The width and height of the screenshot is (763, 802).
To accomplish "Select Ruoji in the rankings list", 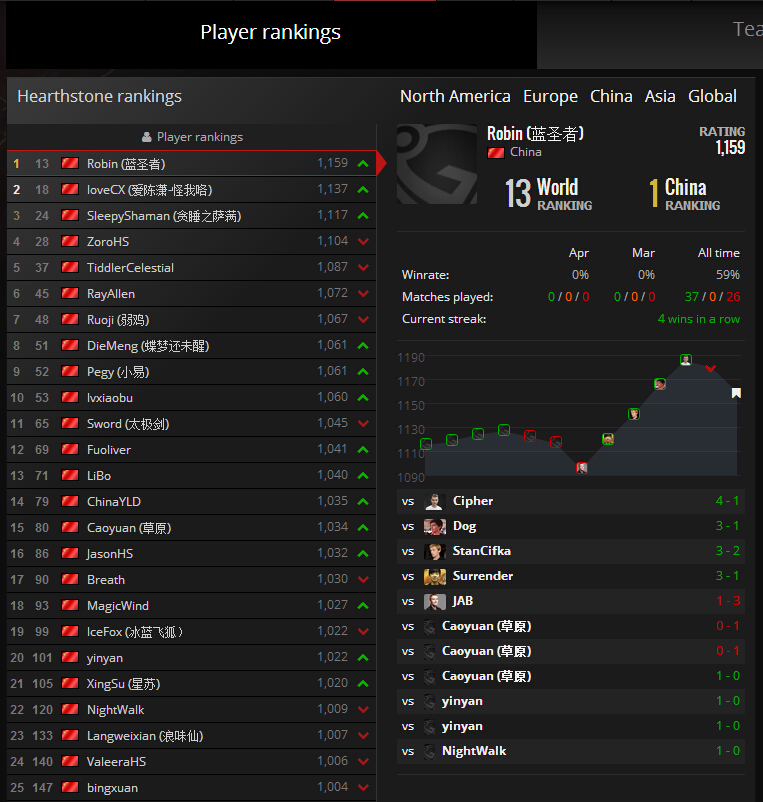I will click(192, 320).
